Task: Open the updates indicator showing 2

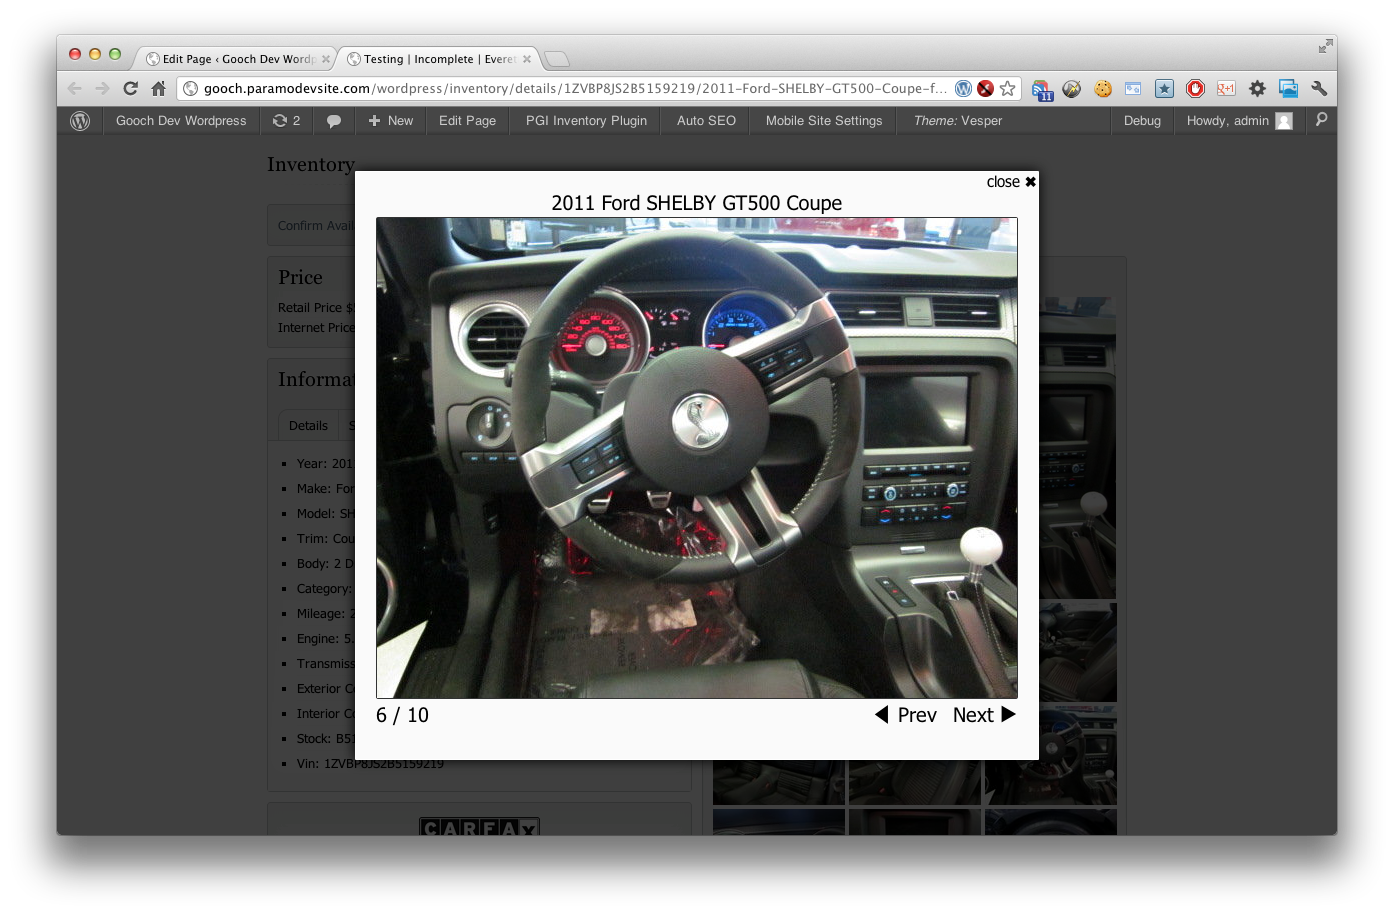Action: (x=286, y=121)
